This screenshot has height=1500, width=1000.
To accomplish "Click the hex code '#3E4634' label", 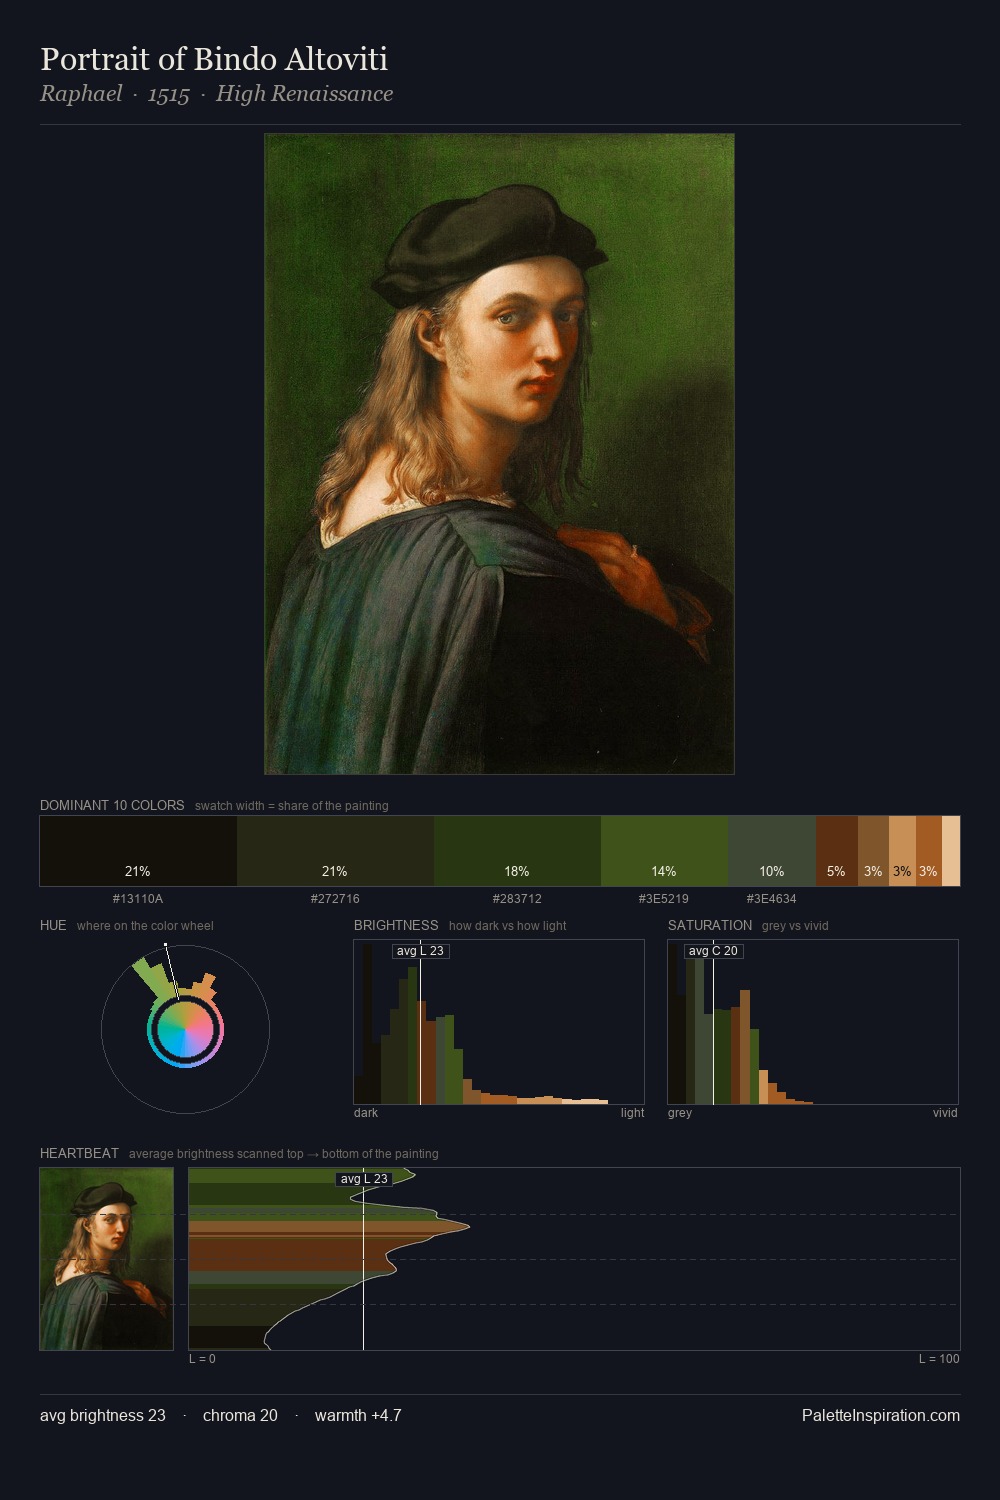I will (772, 899).
